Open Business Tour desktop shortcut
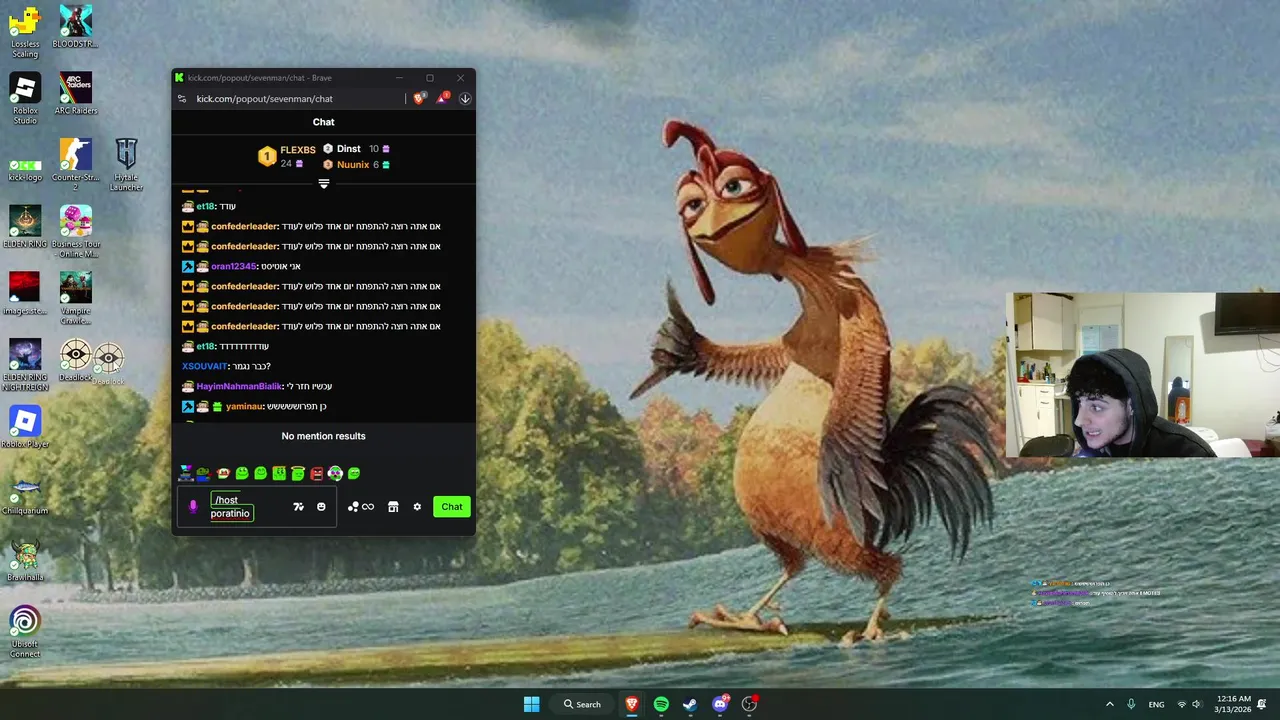Viewport: 1280px width, 720px height. click(x=76, y=232)
